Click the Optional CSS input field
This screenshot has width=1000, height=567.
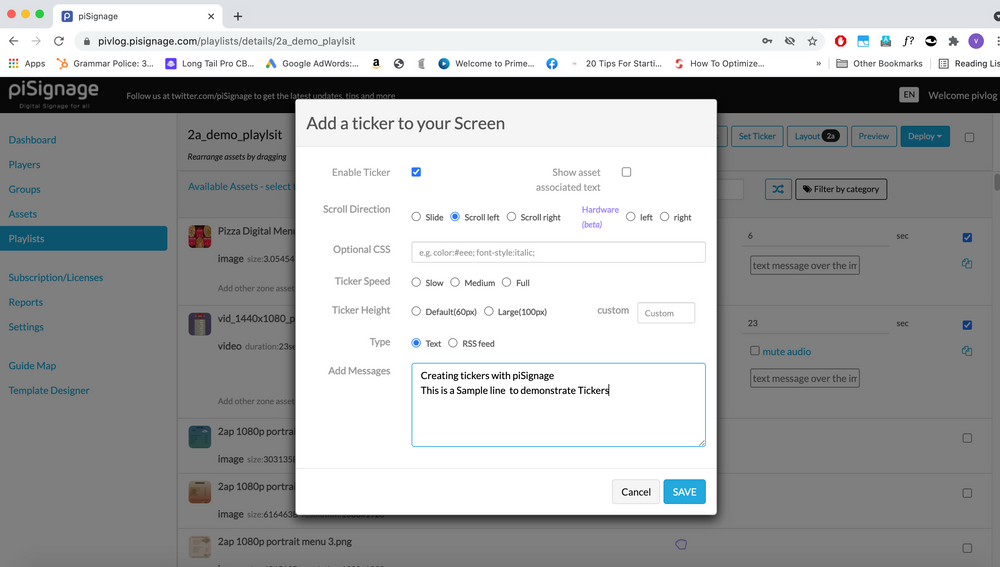(558, 252)
